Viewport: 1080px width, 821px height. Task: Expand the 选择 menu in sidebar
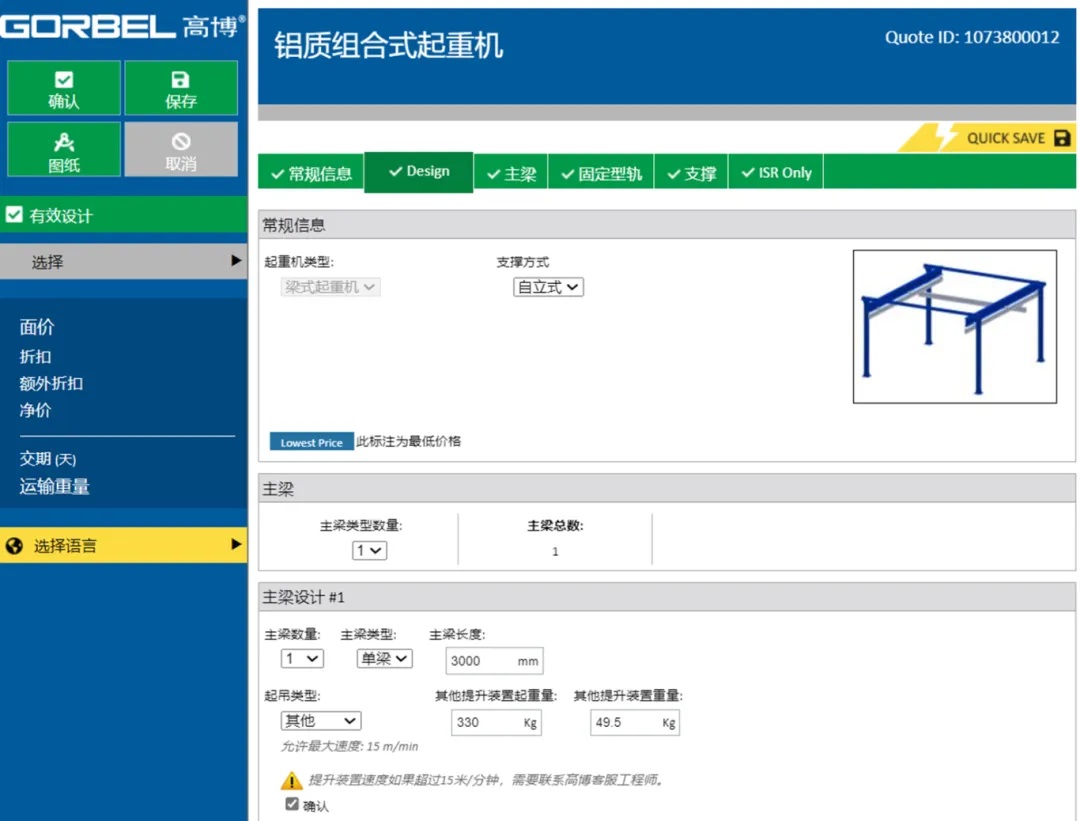tap(123, 261)
